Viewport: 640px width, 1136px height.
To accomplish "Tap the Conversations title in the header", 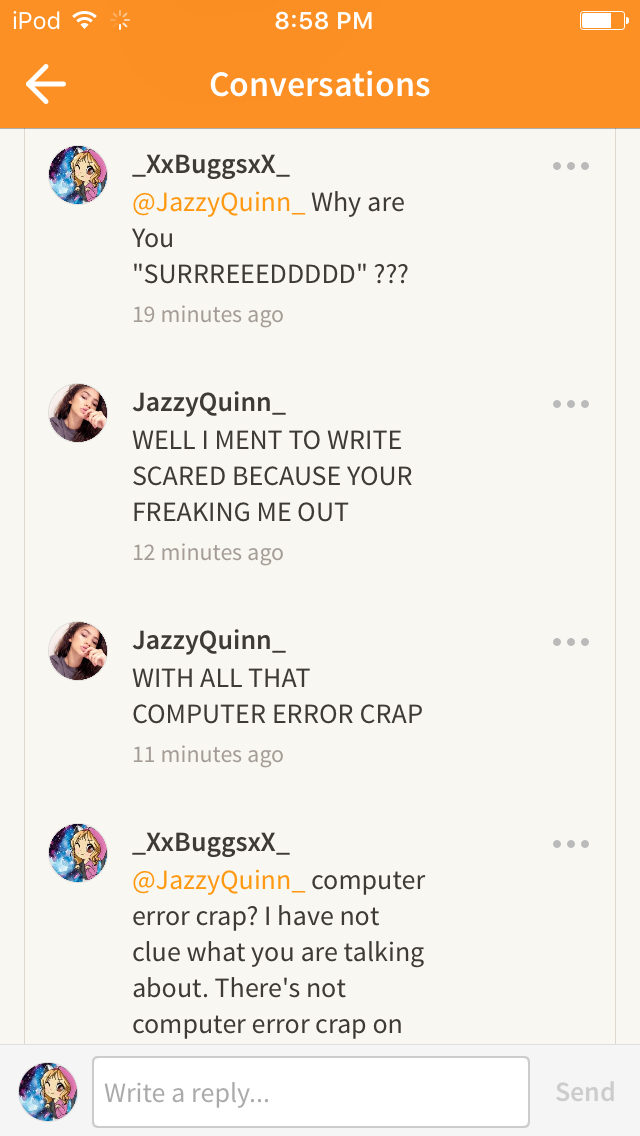I will click(320, 85).
